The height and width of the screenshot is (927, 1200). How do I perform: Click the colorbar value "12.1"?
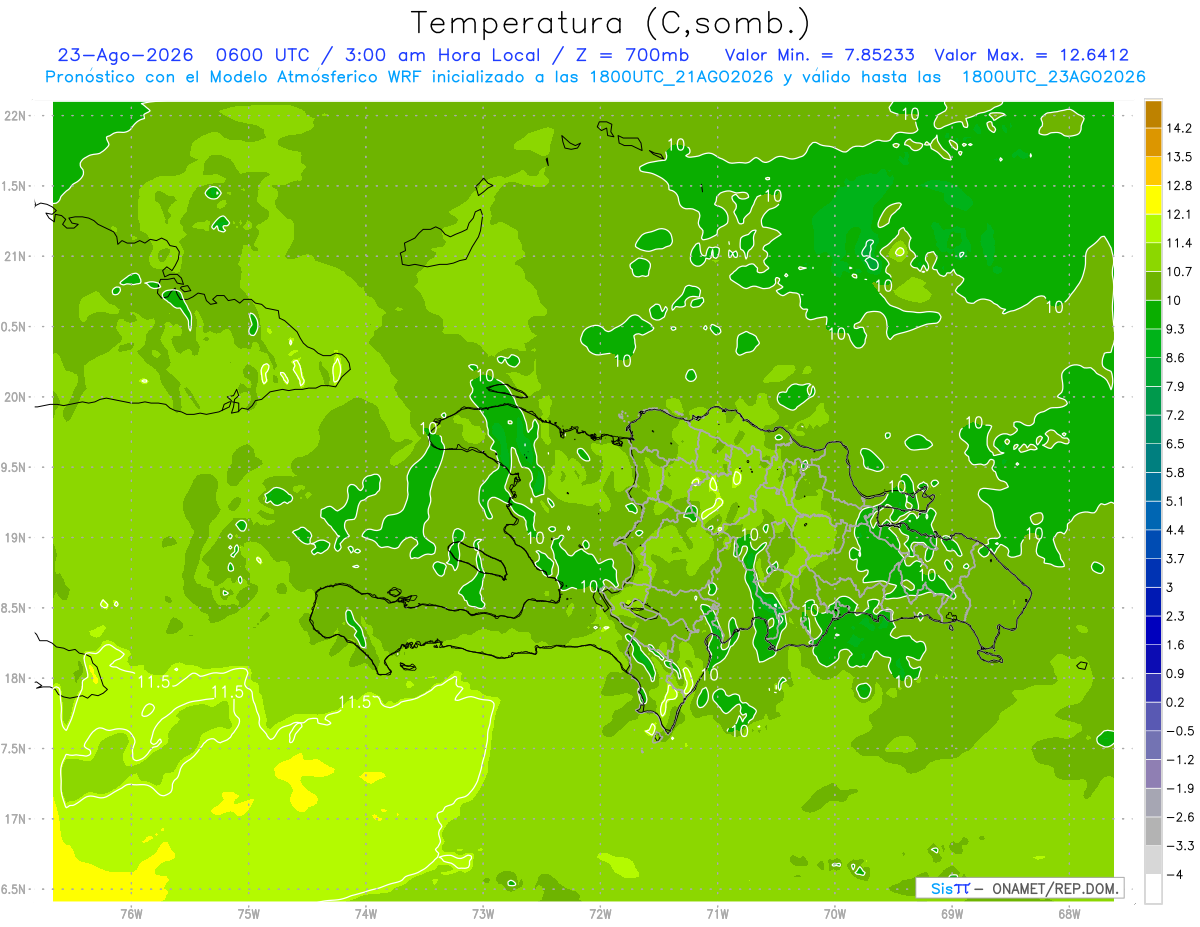pos(1180,214)
